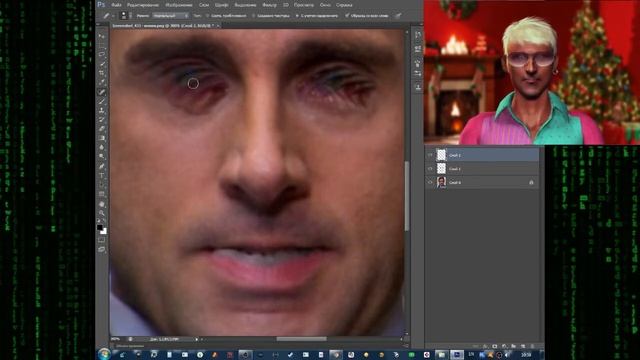Screen dimensions: 640x360
Task: Open the Справка menu
Action: (344, 5)
